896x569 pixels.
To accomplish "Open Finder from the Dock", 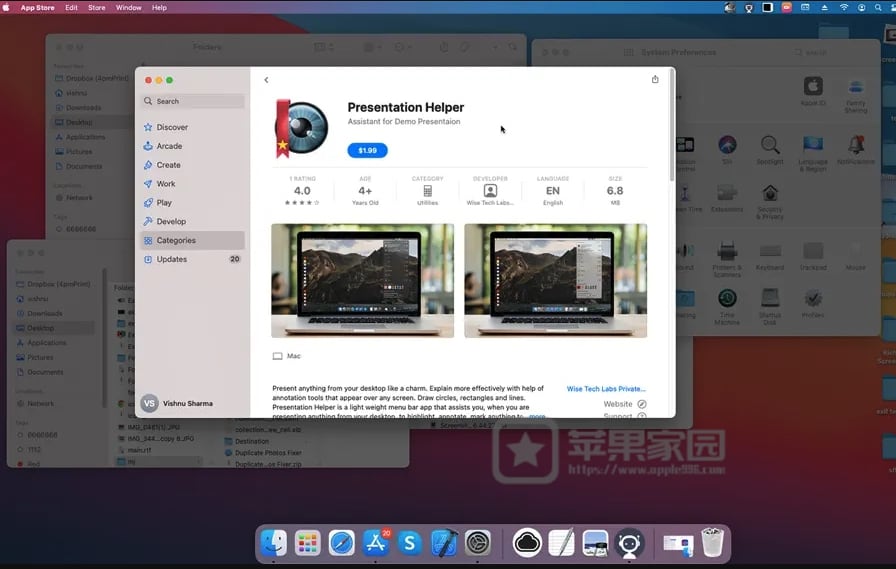I will click(274, 543).
